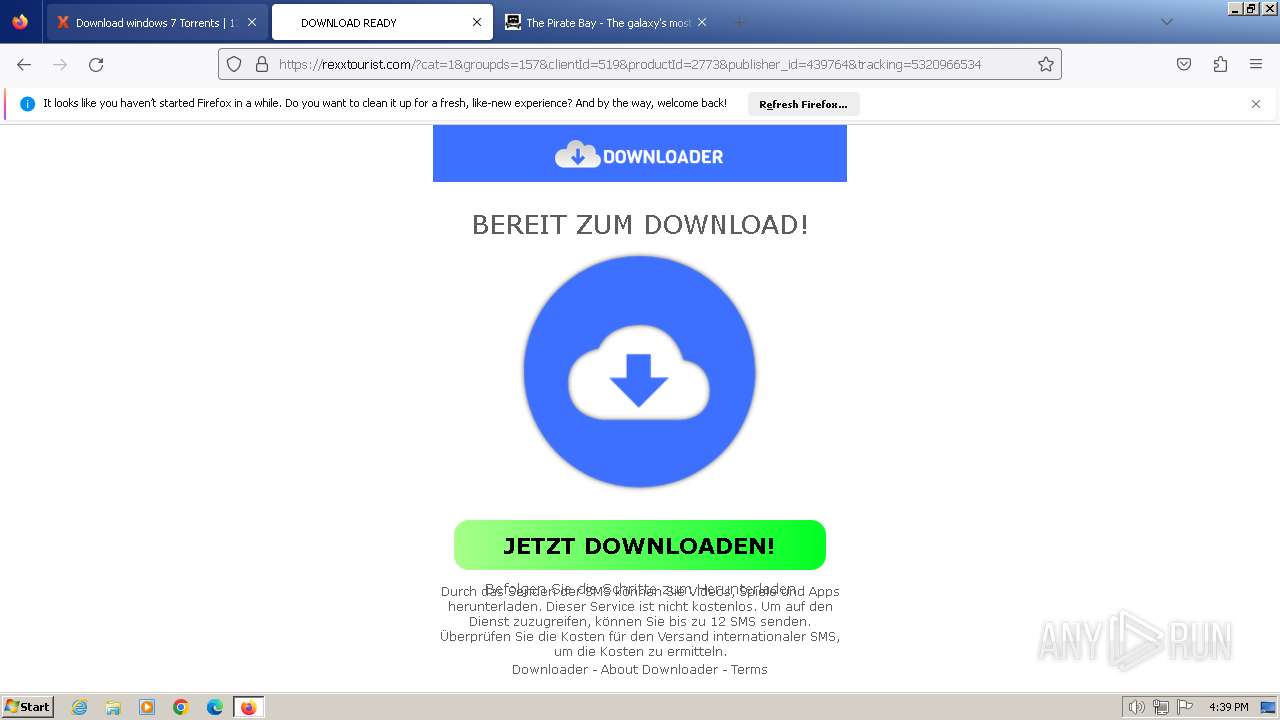Open the Terms footer link
The height and width of the screenshot is (720, 1280).
click(749, 670)
